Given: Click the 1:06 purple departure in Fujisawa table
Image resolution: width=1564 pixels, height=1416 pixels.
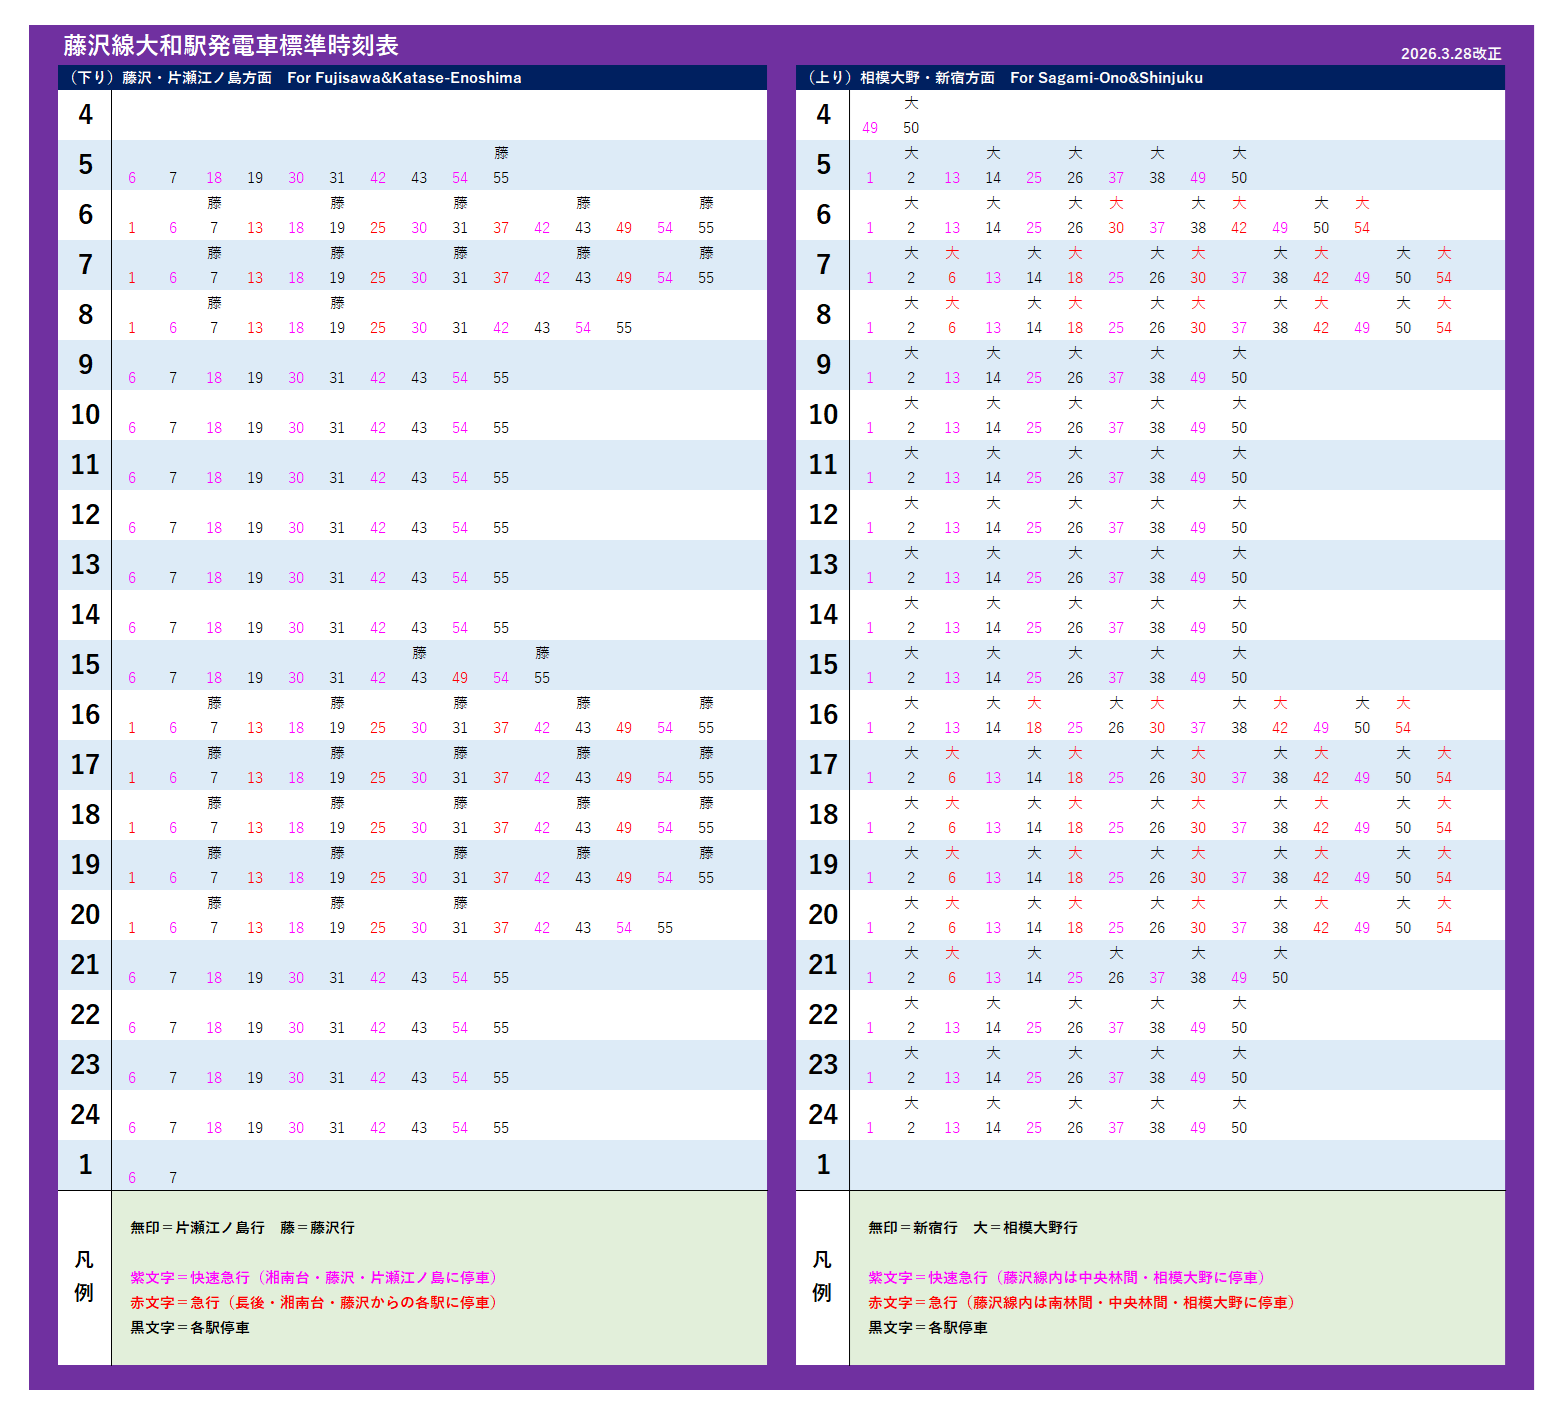Looking at the screenshot, I should tap(132, 1178).
